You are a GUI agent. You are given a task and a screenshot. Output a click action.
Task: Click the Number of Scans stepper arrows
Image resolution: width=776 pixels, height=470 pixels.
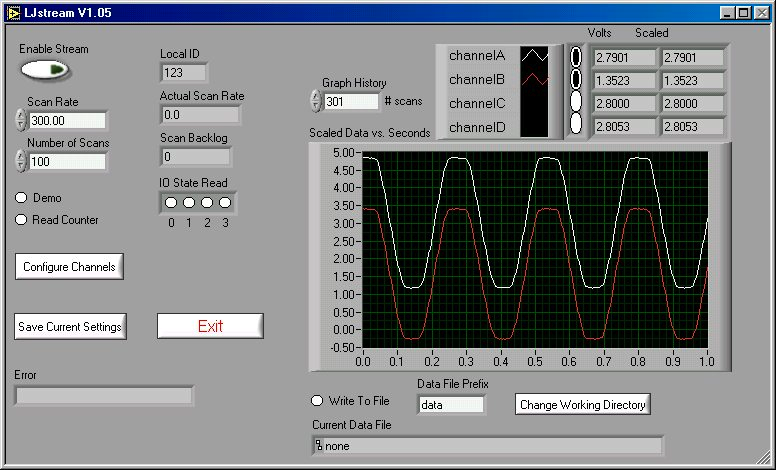[21, 161]
